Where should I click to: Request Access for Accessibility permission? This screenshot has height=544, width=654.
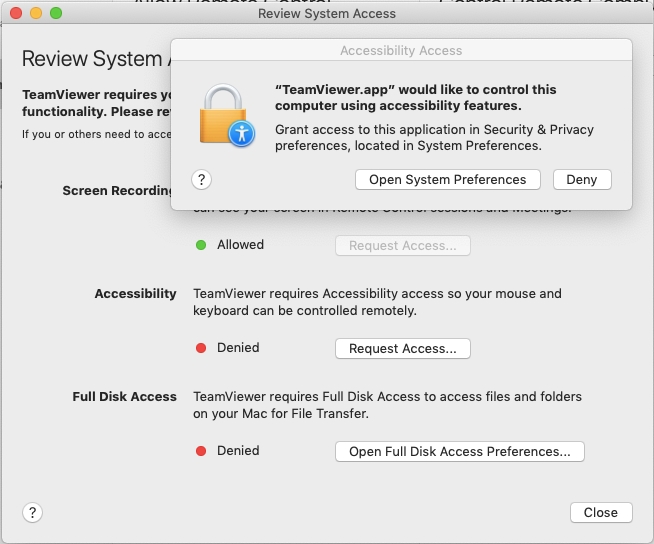pos(402,349)
